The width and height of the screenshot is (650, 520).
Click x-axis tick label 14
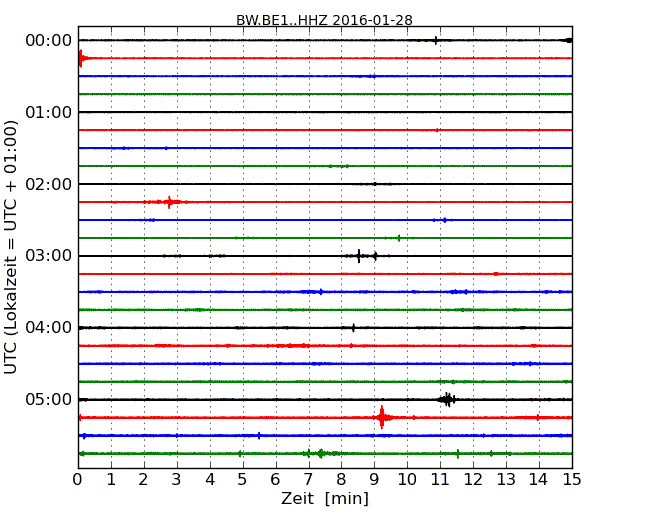coord(539,480)
